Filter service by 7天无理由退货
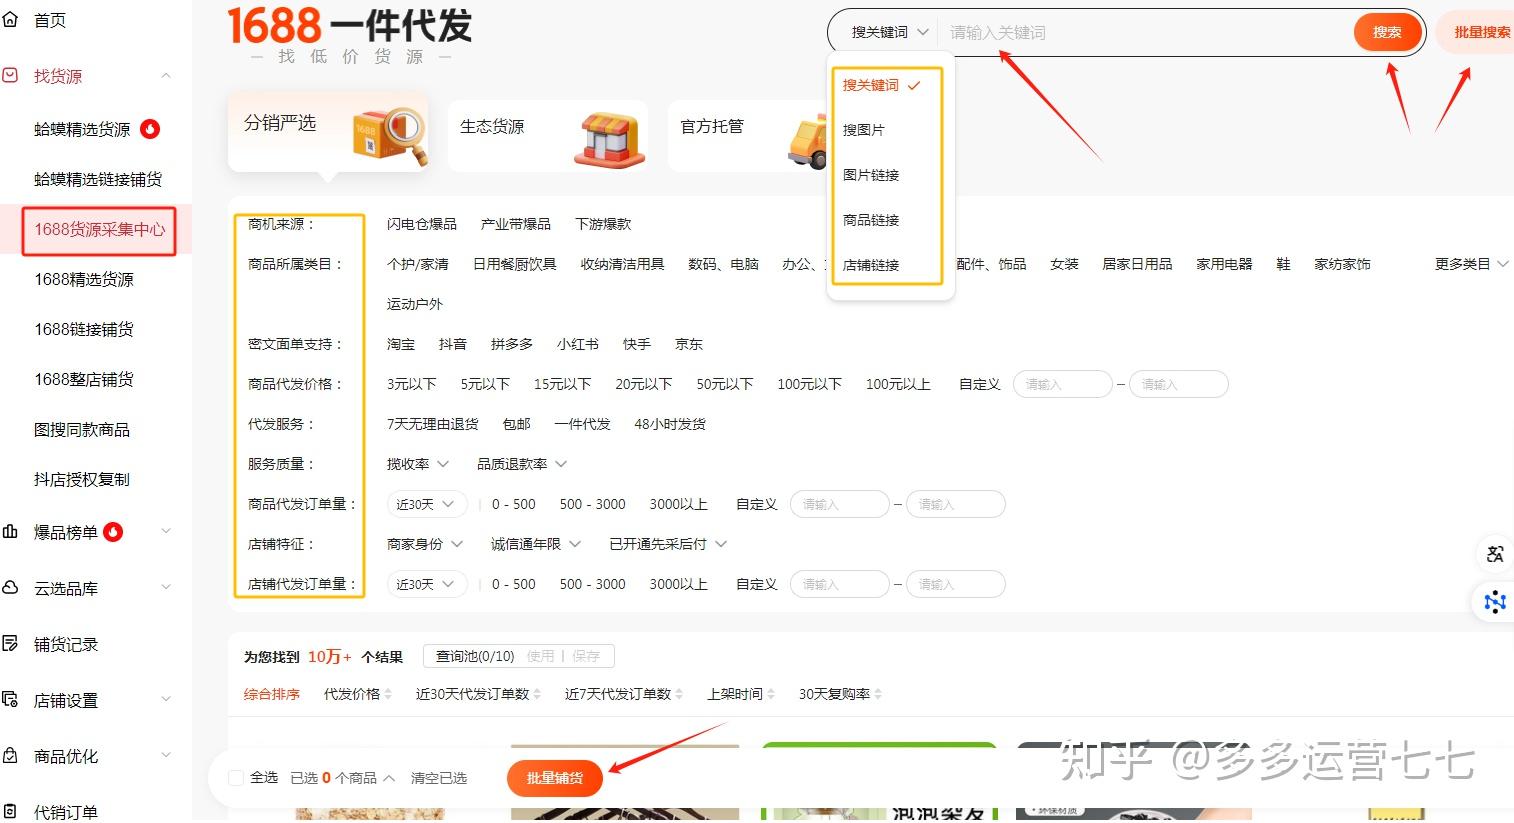Viewport: 1514px width, 823px height. [433, 424]
